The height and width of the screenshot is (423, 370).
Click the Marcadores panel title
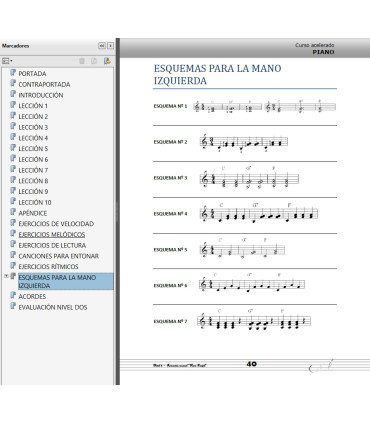(15, 46)
